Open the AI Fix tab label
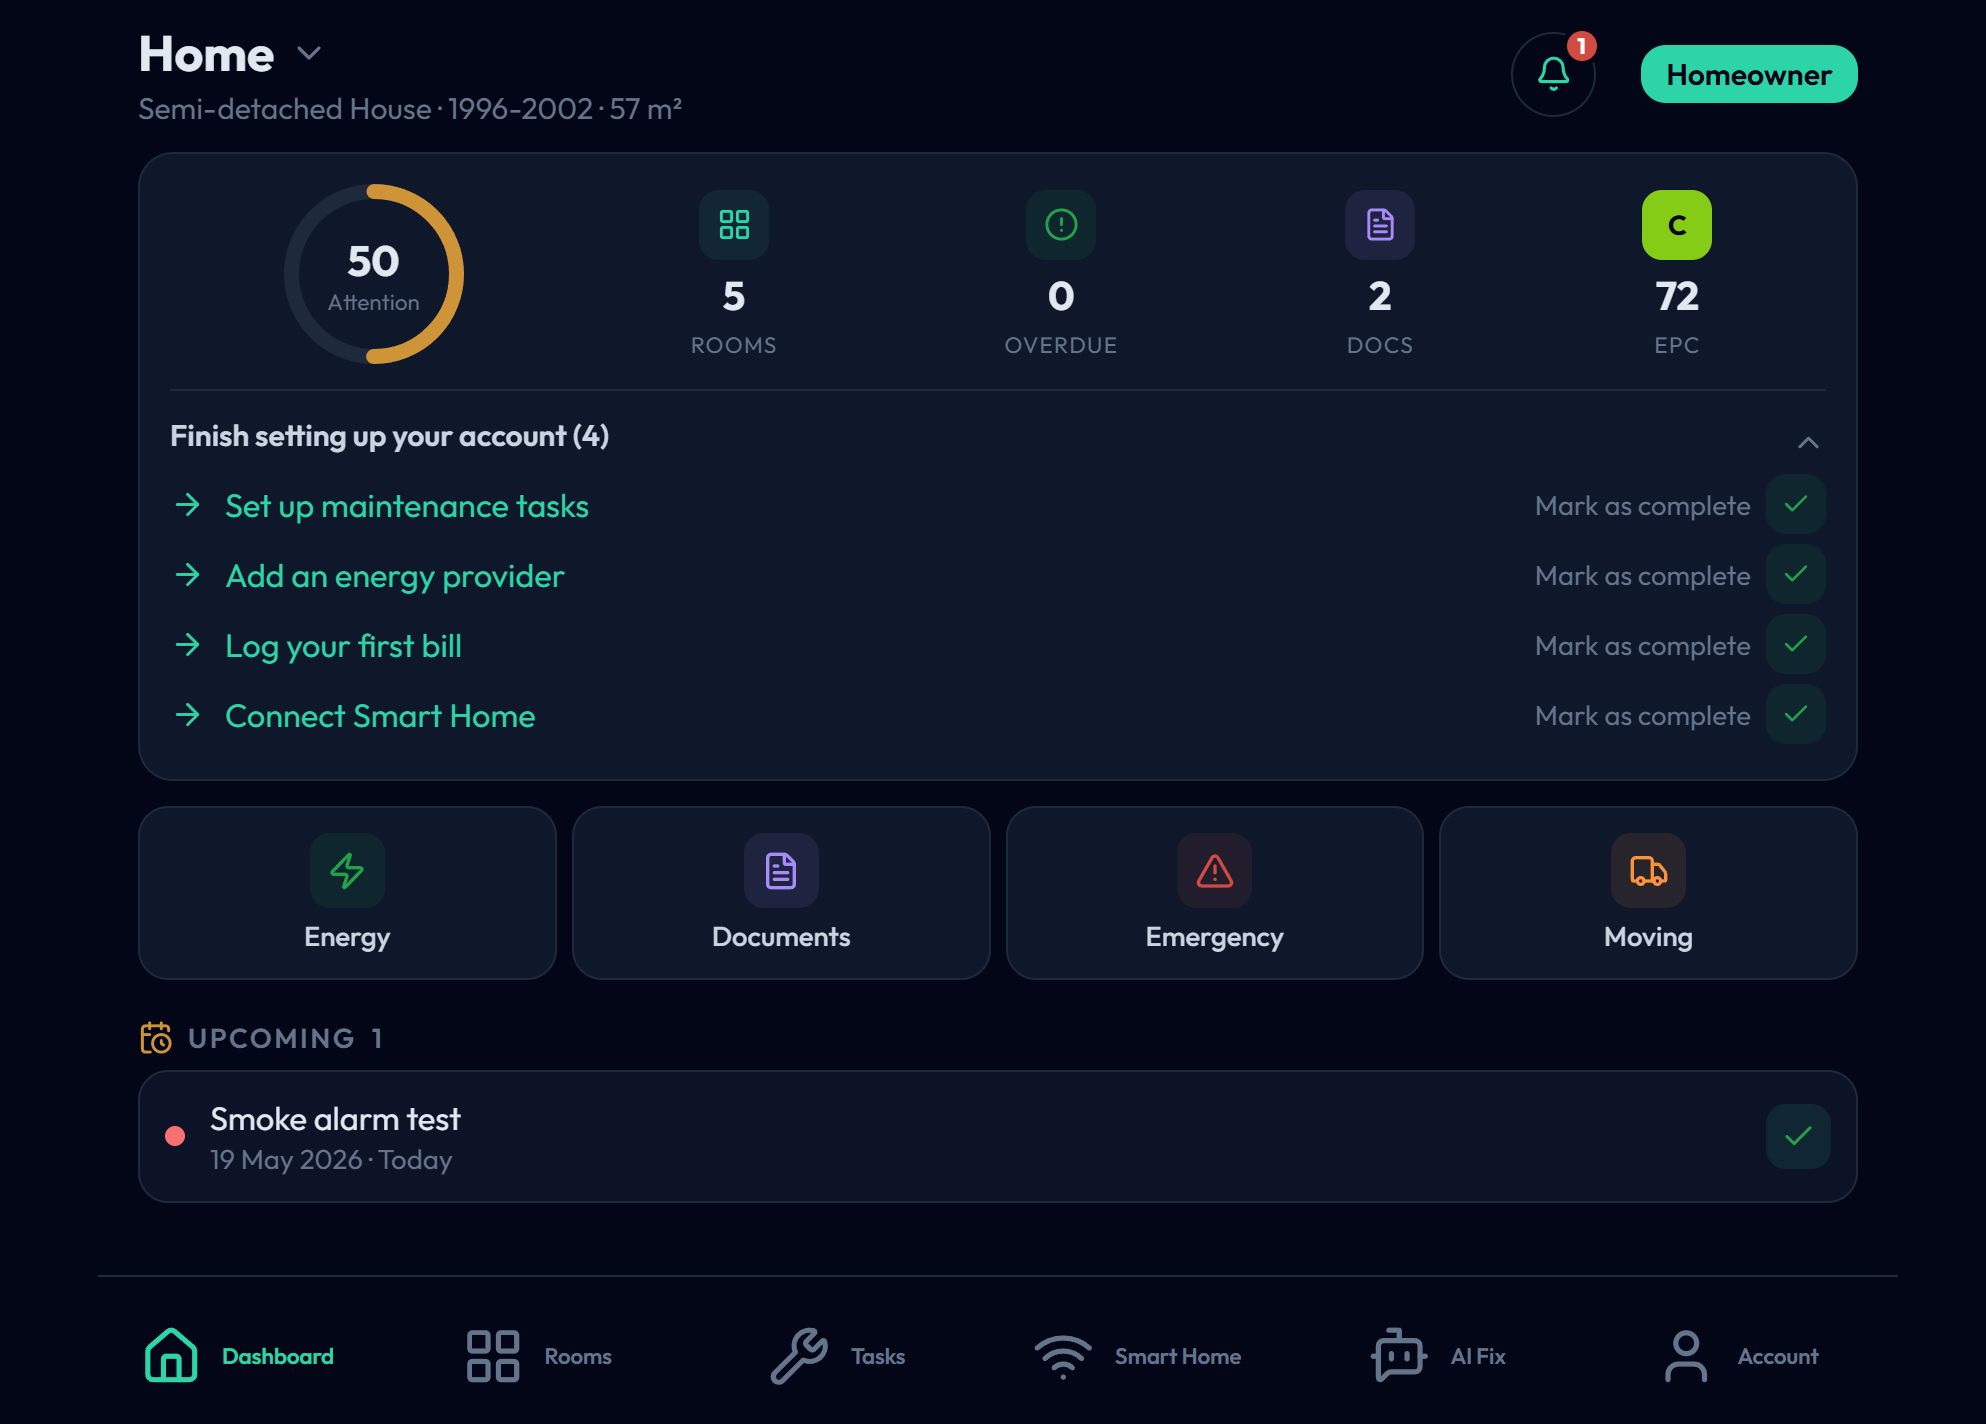 click(1478, 1357)
